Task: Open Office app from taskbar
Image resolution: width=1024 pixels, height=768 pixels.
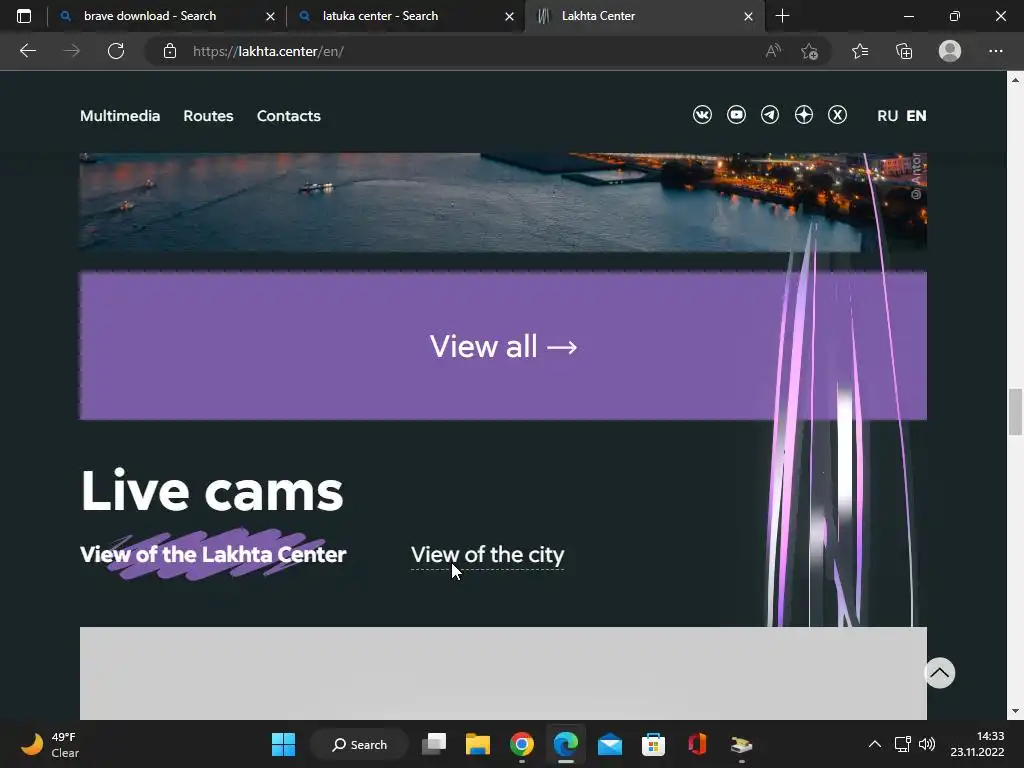Action: [x=697, y=744]
